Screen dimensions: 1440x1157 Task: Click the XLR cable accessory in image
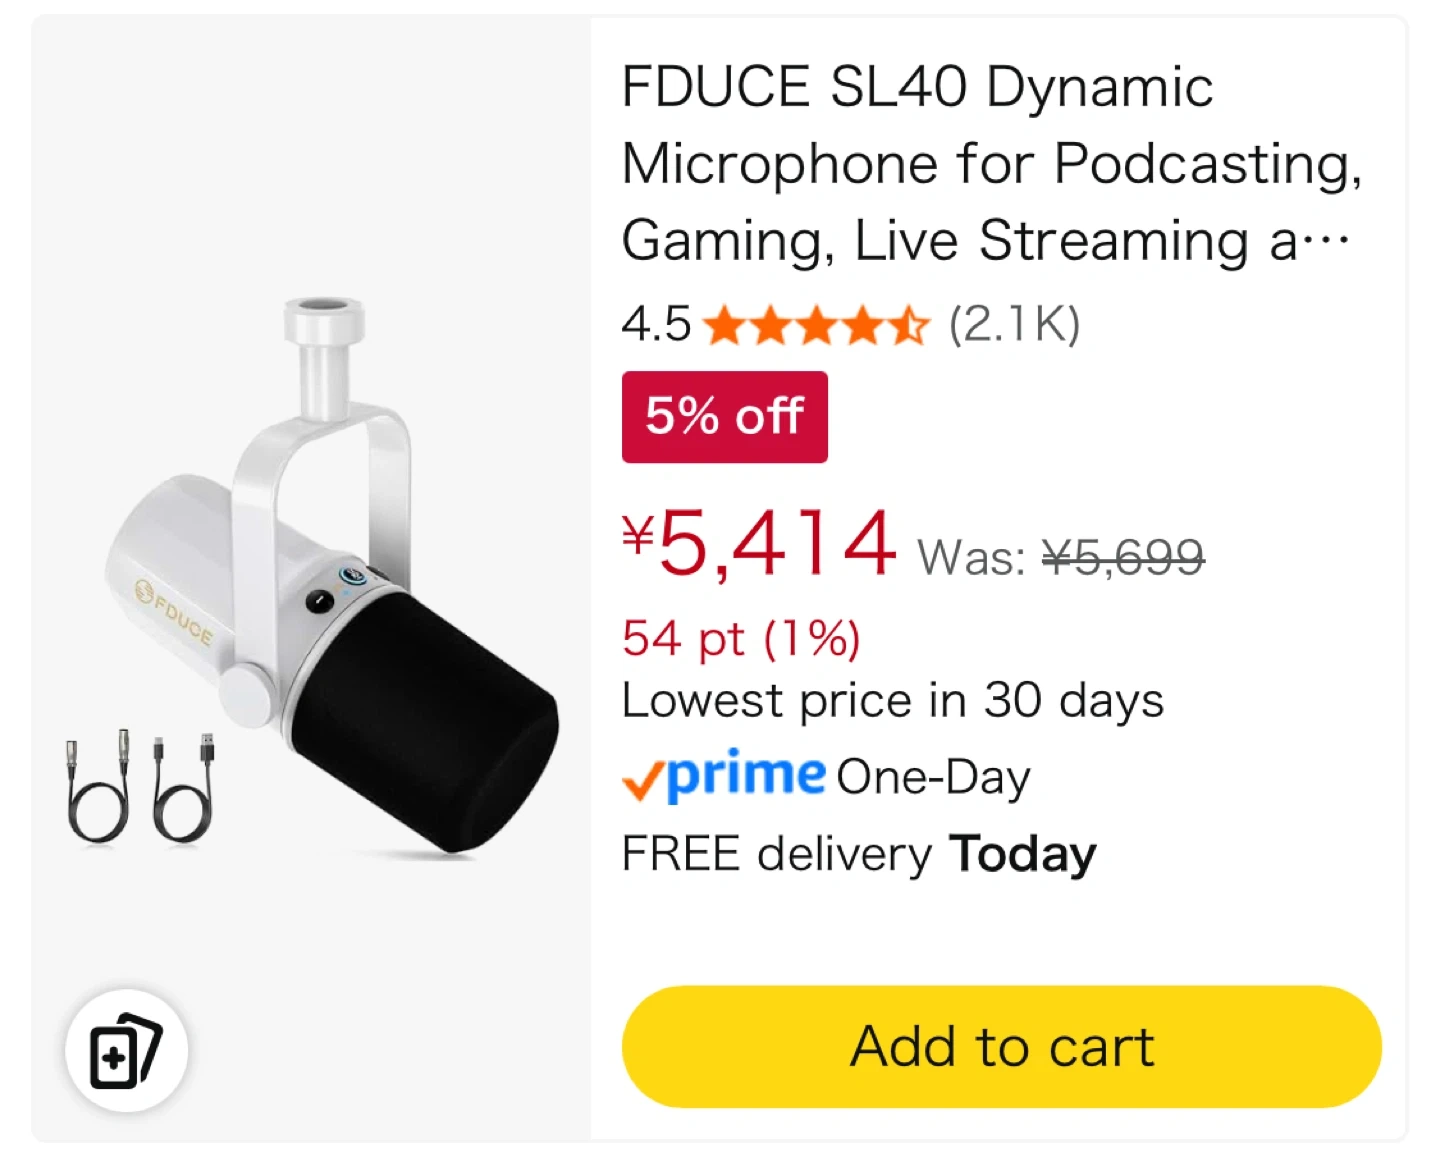[x=98, y=785]
